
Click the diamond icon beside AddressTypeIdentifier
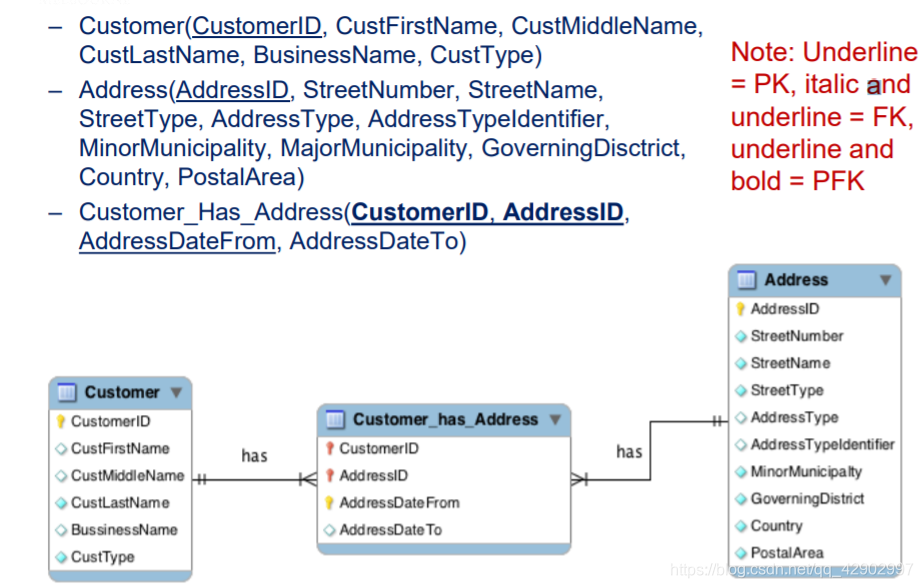[x=741, y=444]
